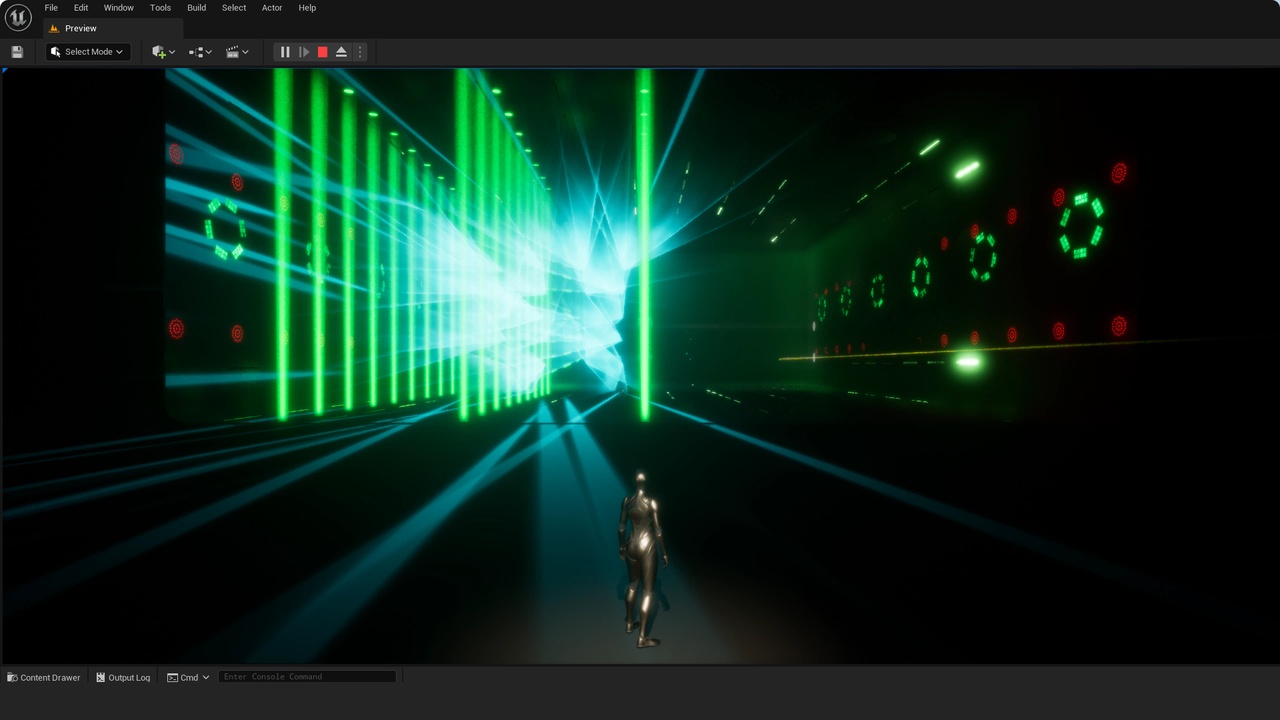
Task: Click the metallic character in the viewport
Action: pos(641,558)
